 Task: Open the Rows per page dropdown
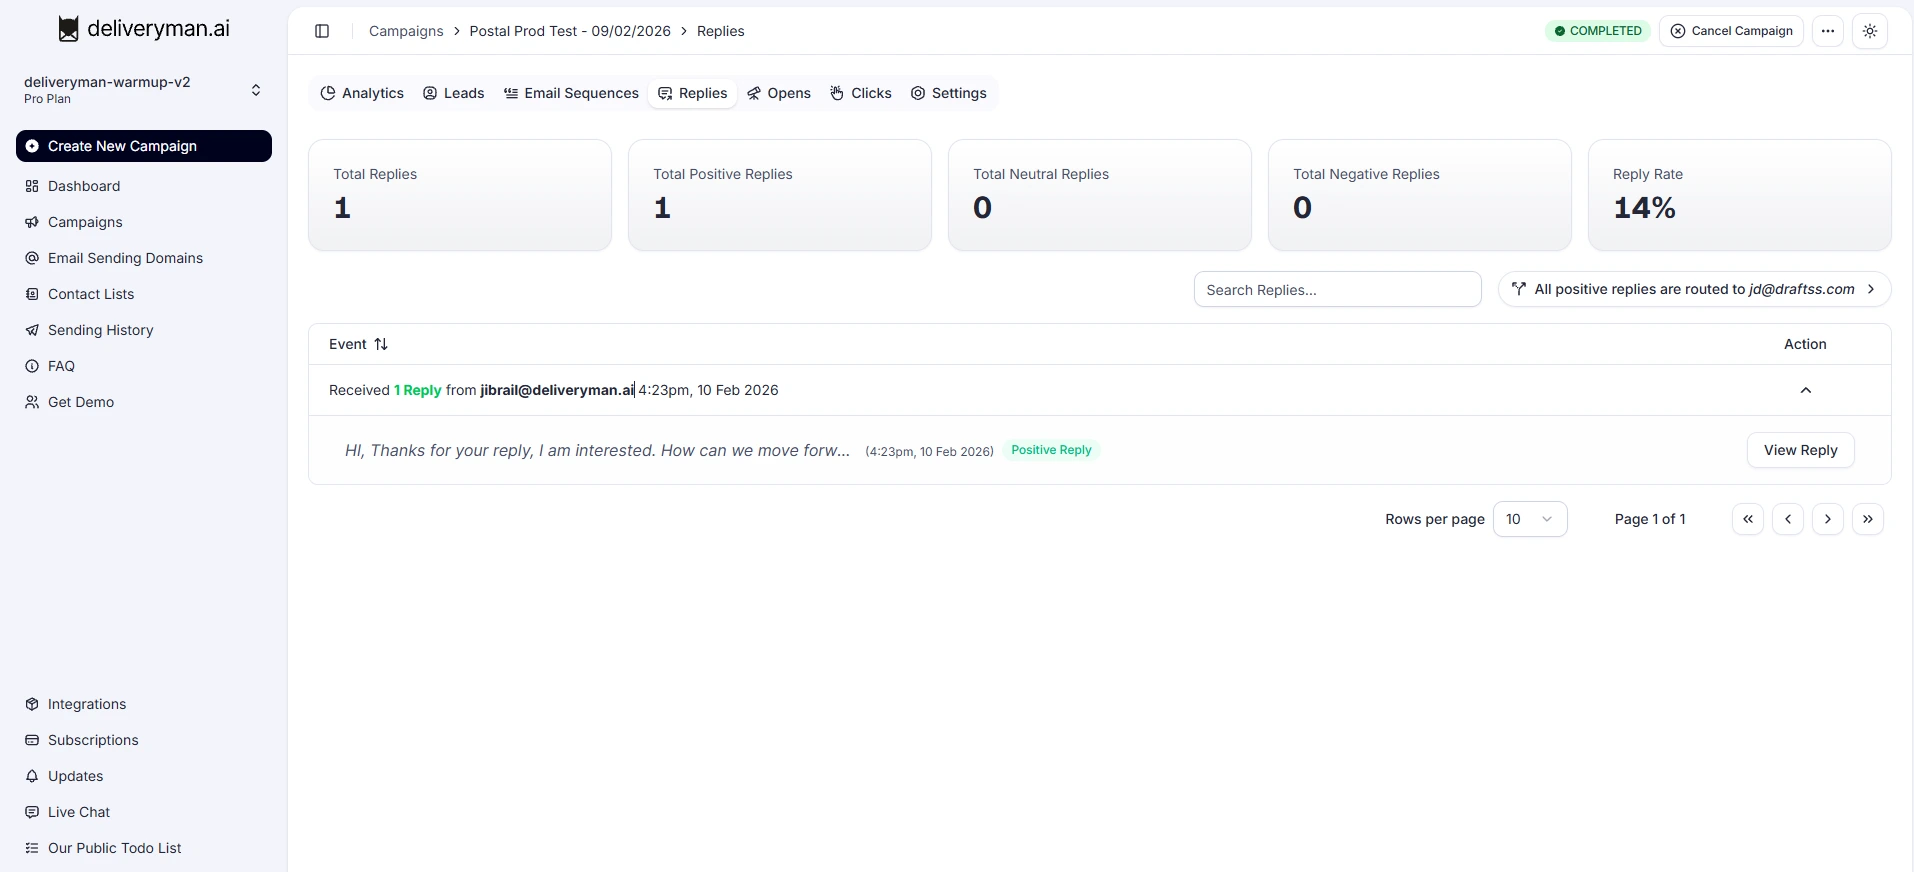pyautogui.click(x=1529, y=519)
